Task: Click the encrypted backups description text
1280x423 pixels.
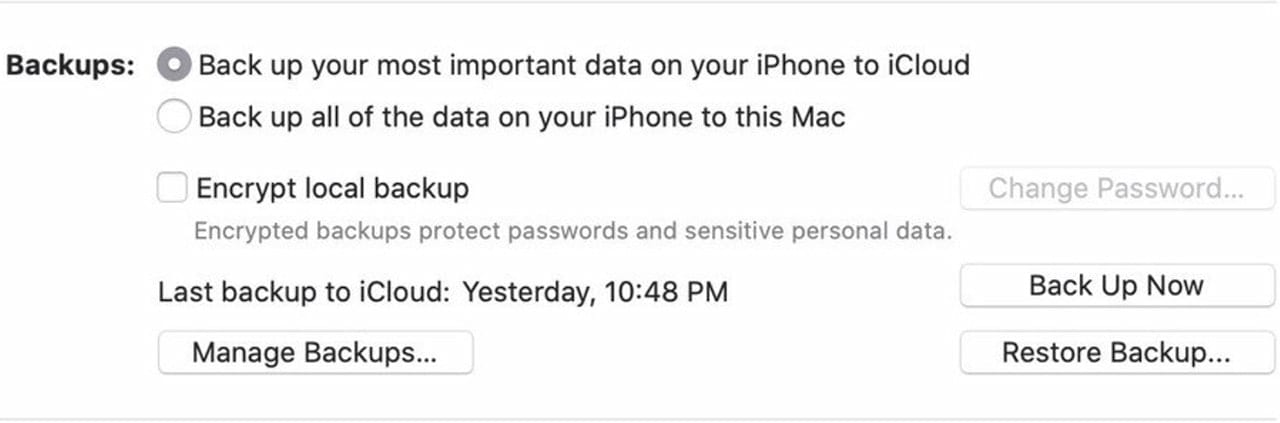Action: (572, 231)
